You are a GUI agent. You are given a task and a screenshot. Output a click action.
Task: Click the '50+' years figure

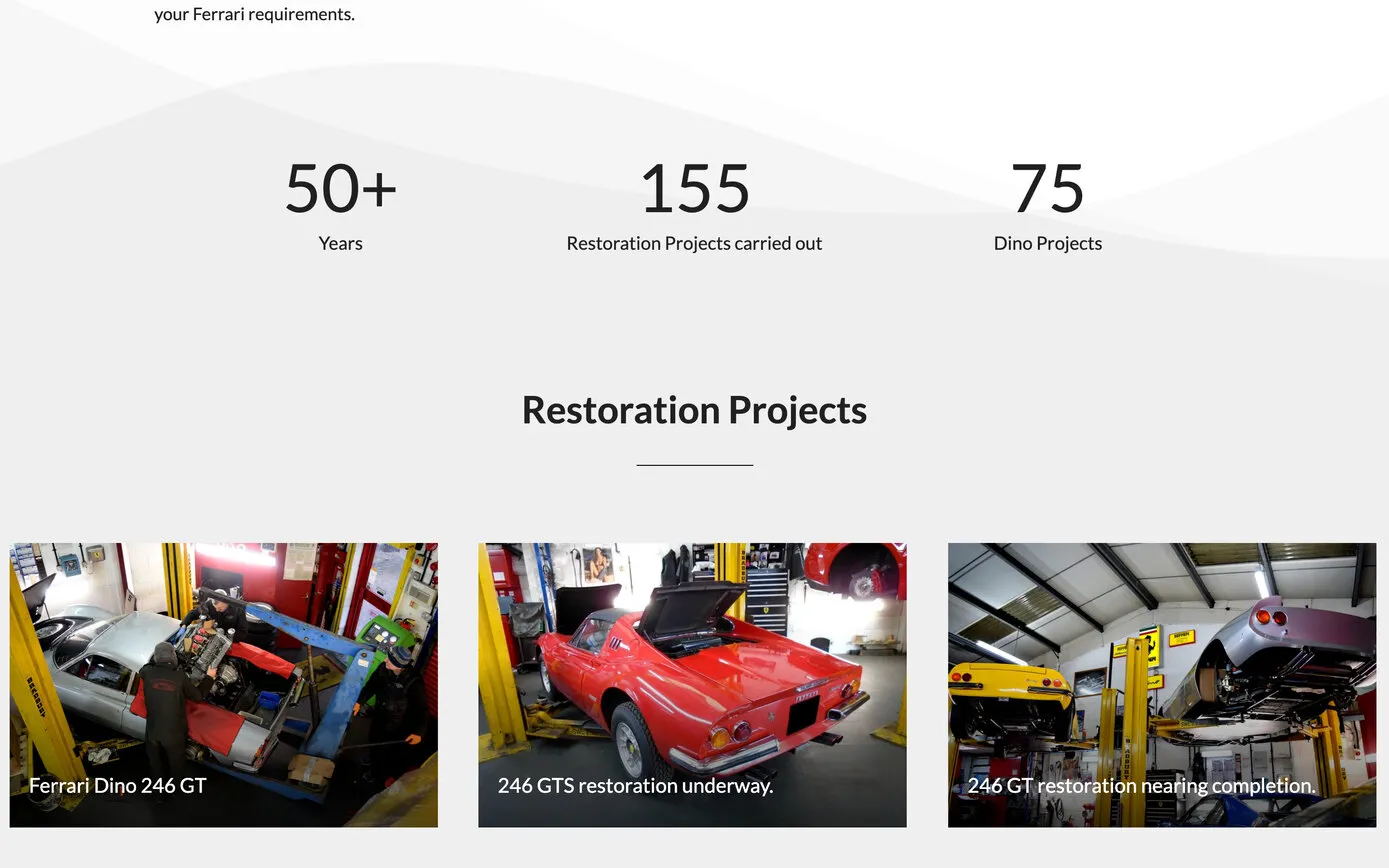[340, 188]
